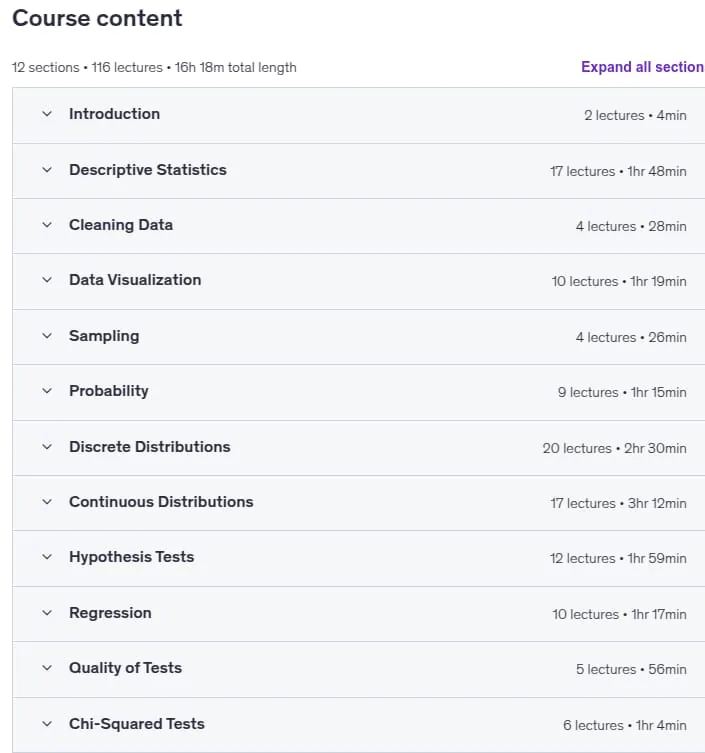Screen dimensions: 705x753
Task: Click the Hypothesis Tests heading
Action: [132, 557]
